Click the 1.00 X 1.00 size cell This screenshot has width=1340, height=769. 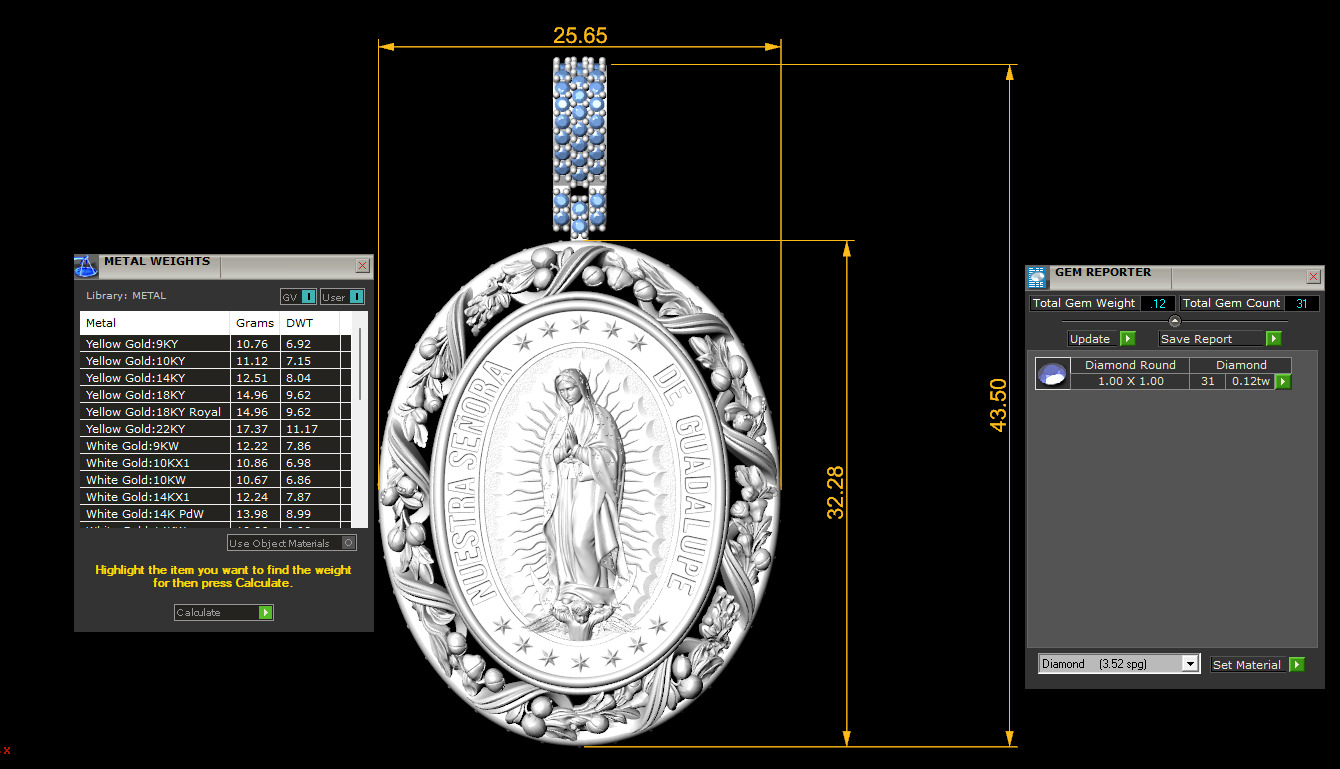[x=1130, y=381]
